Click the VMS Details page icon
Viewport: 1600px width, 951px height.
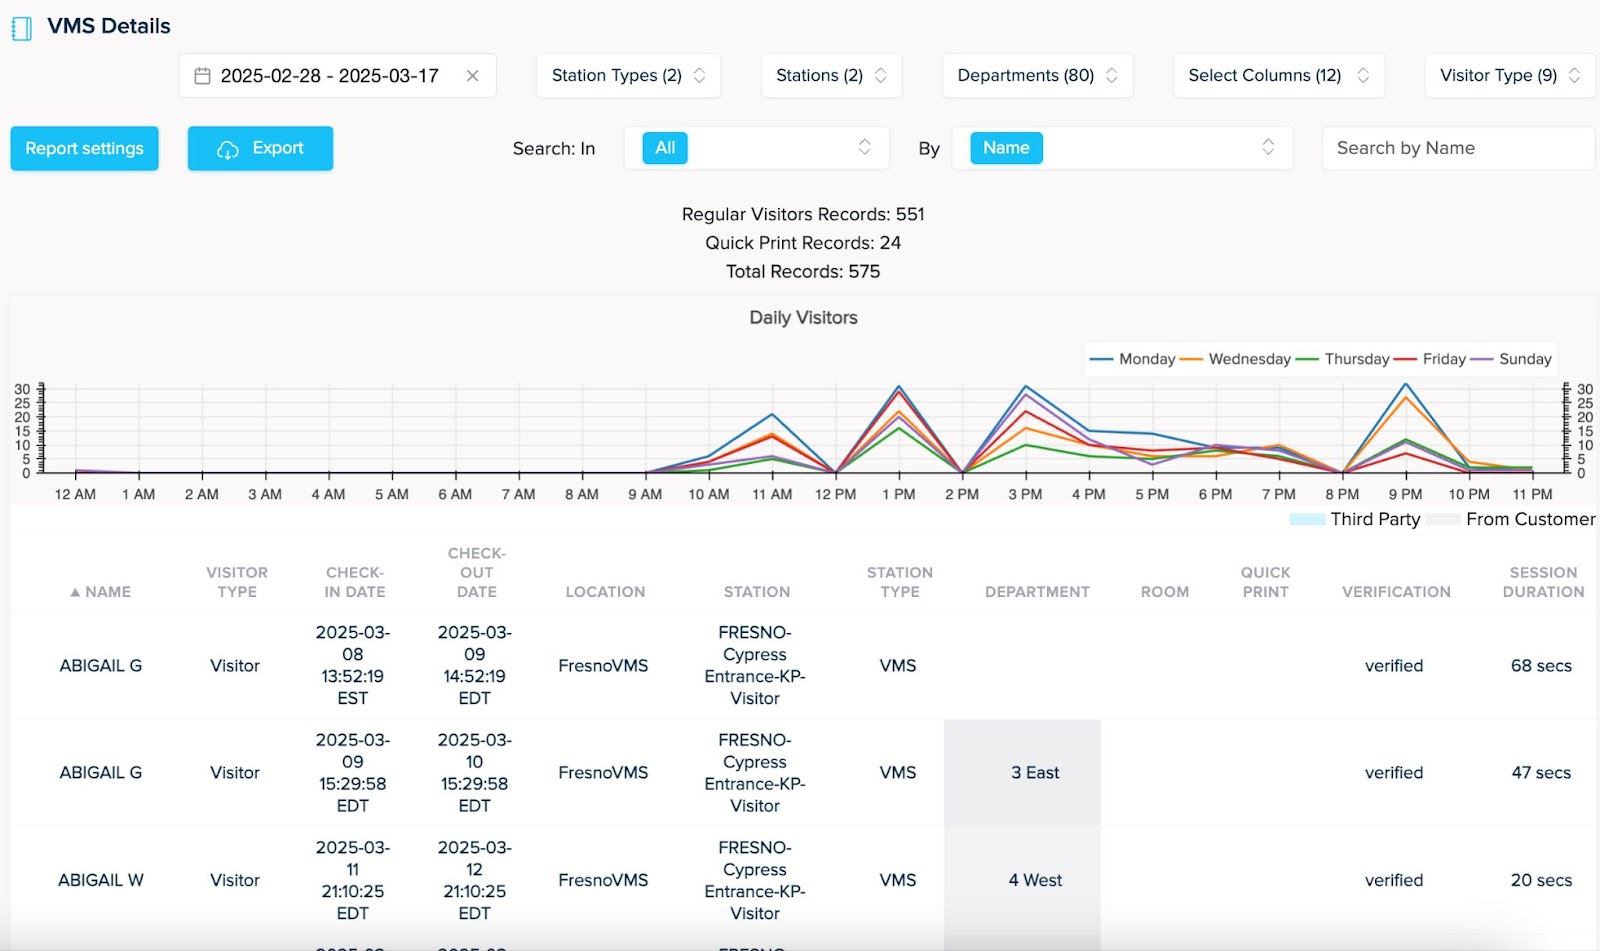21,27
